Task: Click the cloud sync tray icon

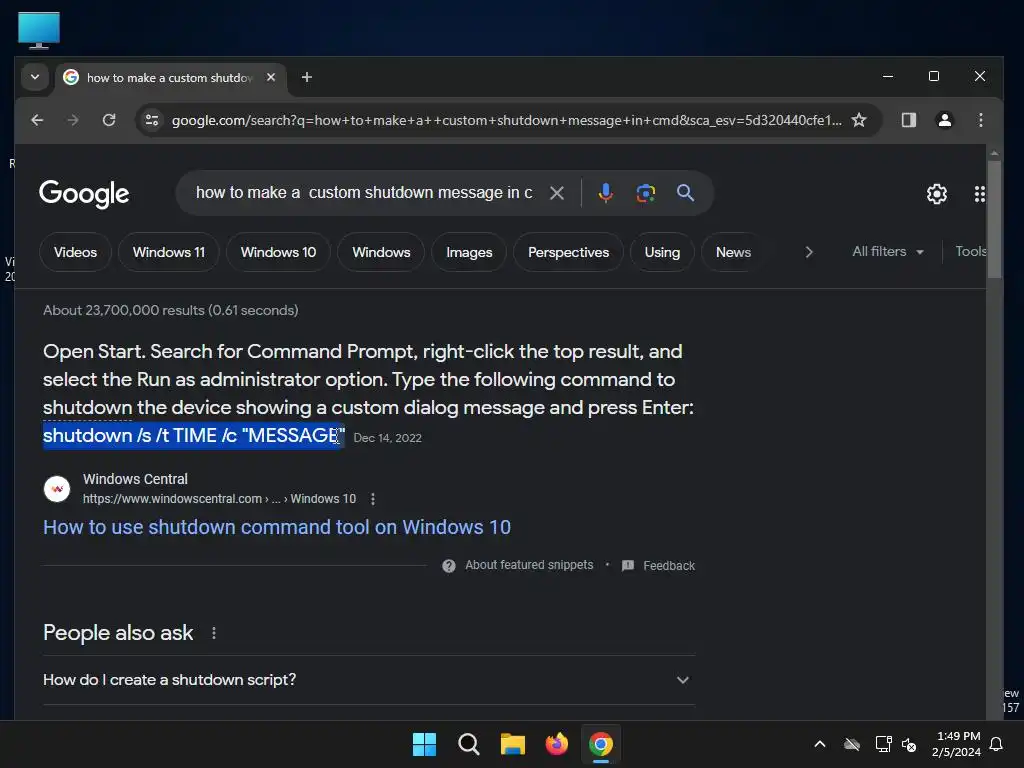Action: coord(852,744)
